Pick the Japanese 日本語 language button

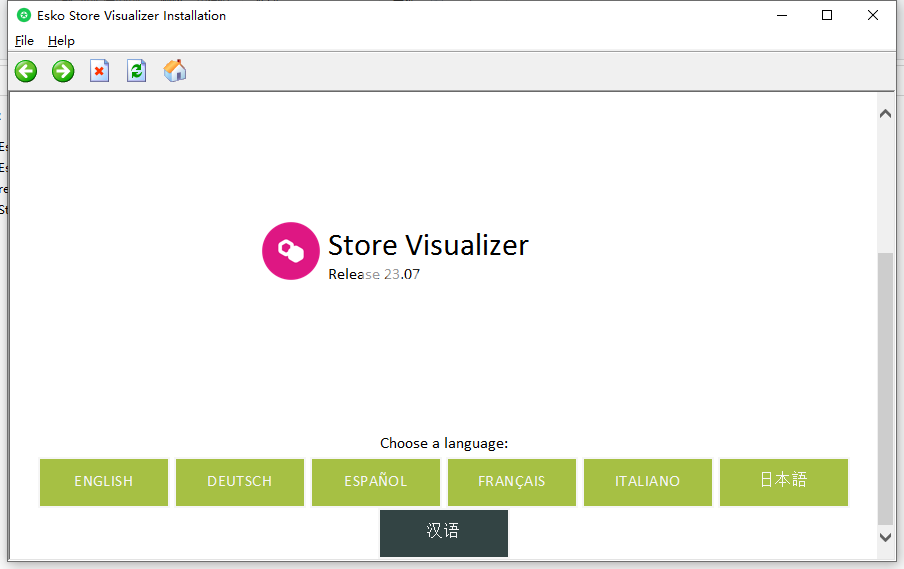784,482
